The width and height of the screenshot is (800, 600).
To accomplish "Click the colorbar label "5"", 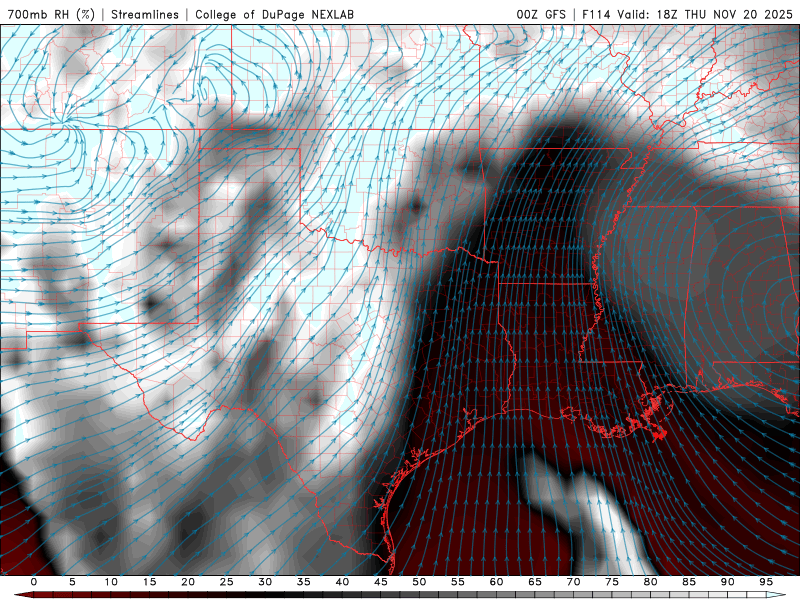I will 72,582.
